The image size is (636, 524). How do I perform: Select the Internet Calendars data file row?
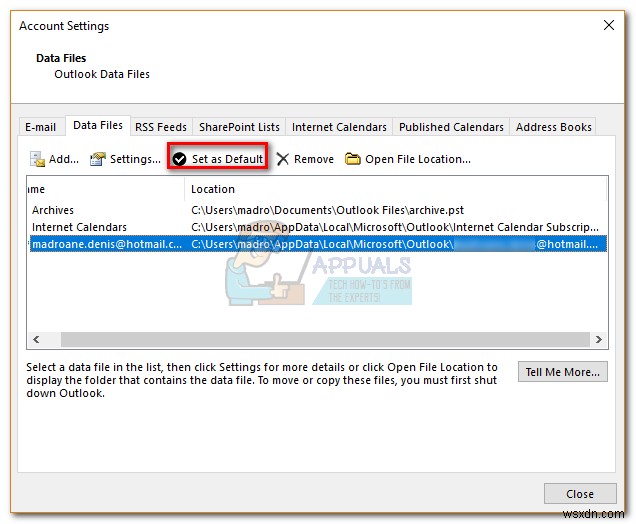tap(318, 227)
